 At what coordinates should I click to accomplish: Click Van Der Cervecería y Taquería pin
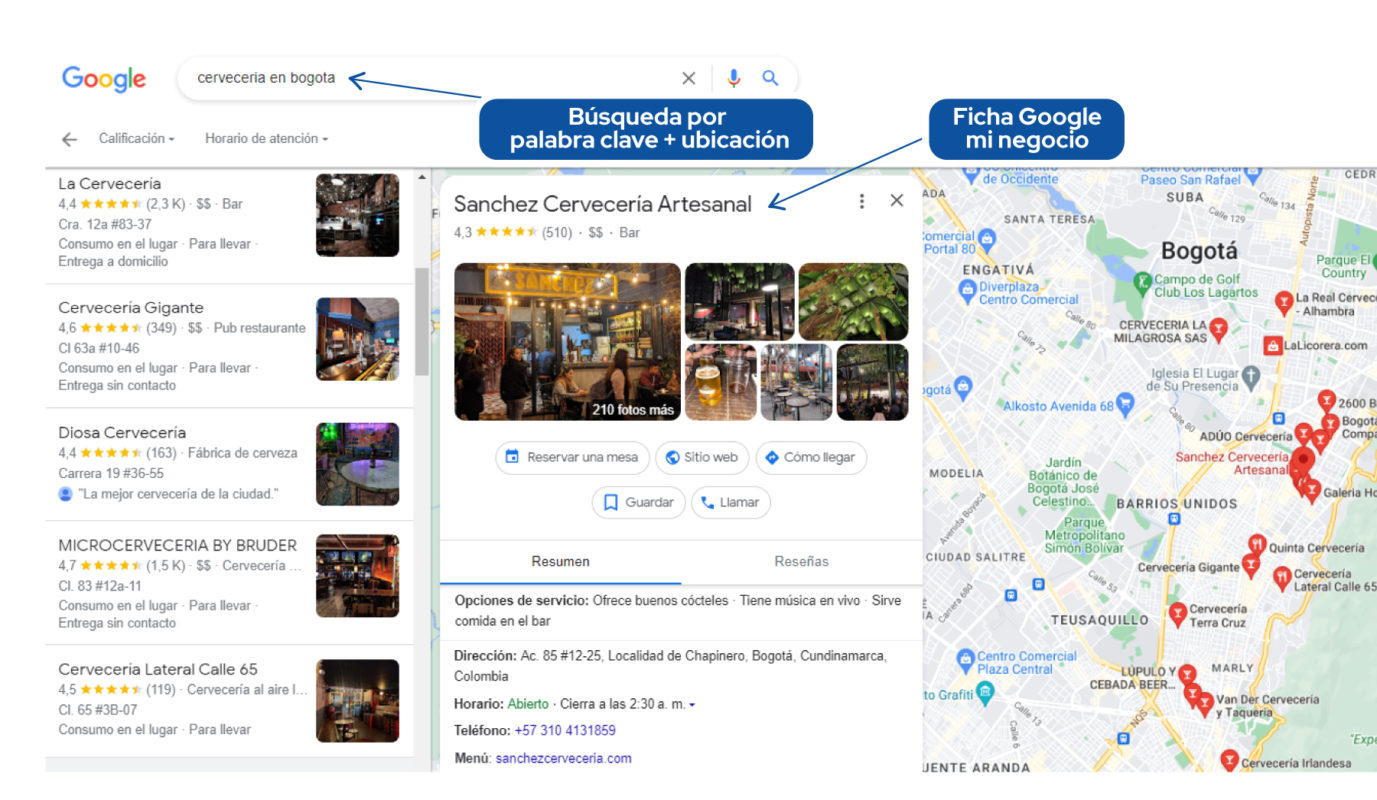coord(1204,704)
